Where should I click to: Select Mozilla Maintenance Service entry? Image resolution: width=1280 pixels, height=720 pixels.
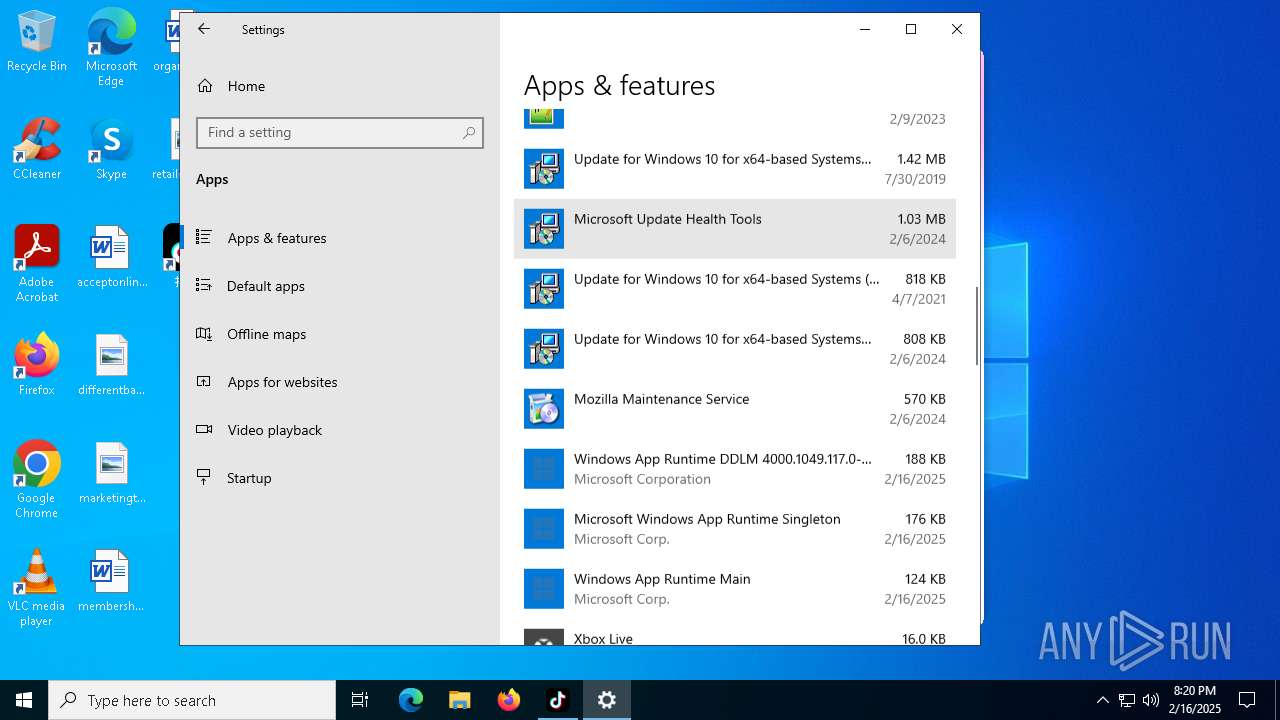[x=735, y=409]
